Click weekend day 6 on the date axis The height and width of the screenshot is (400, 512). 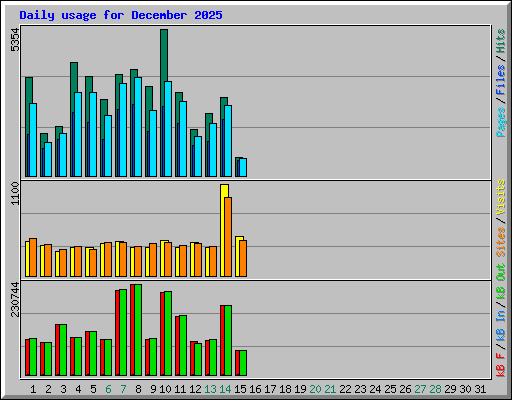point(108,389)
